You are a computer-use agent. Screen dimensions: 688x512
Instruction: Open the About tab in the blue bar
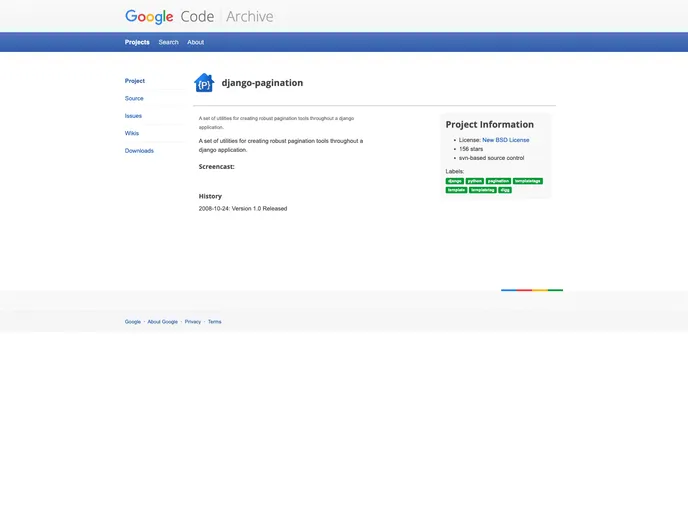(196, 42)
